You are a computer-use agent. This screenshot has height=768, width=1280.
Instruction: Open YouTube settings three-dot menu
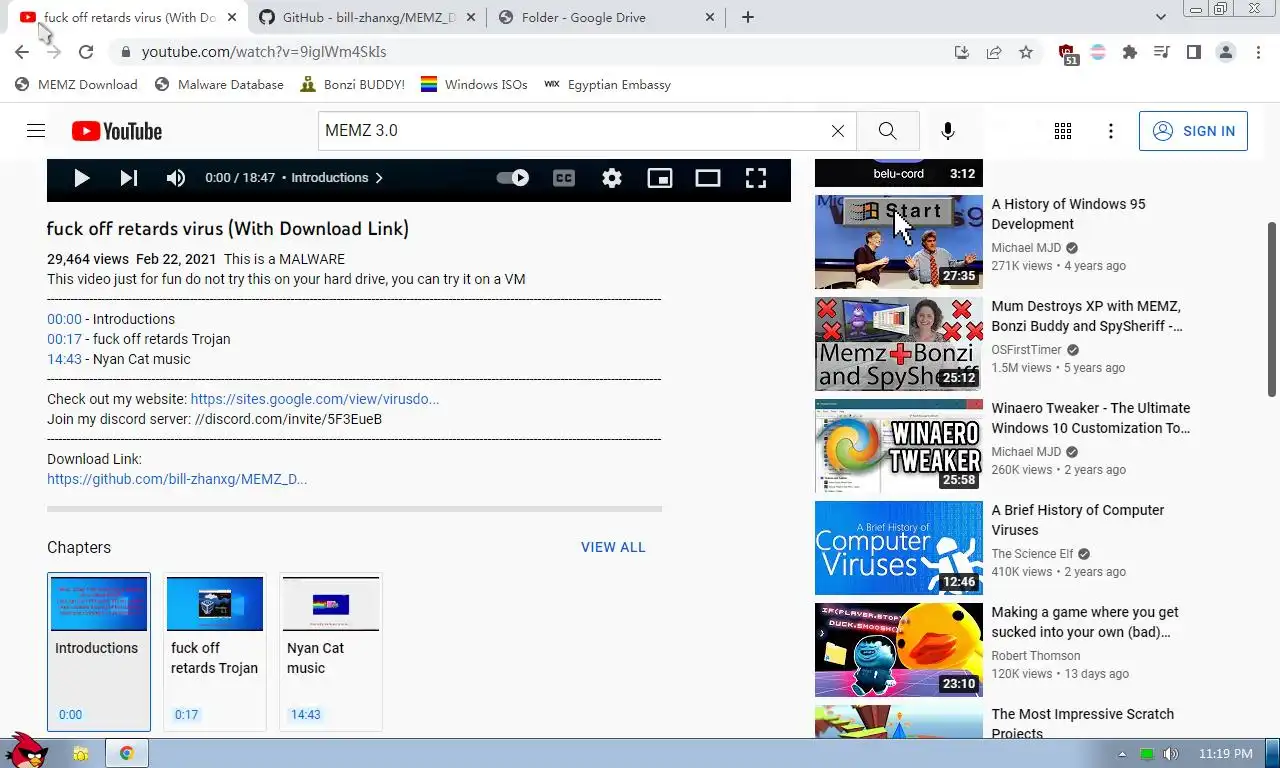(1111, 131)
